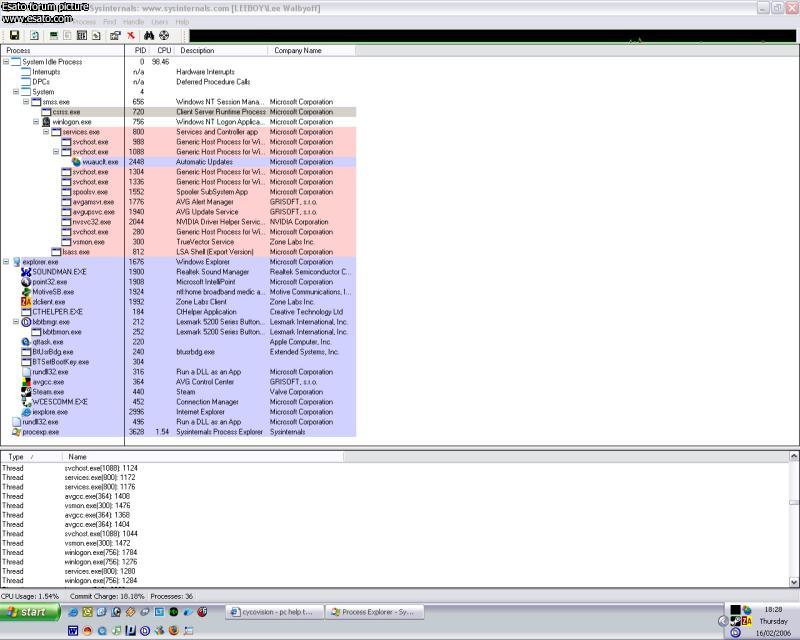Image resolution: width=800 pixels, height=640 pixels.
Task: Open the Process menu
Action: (84, 22)
